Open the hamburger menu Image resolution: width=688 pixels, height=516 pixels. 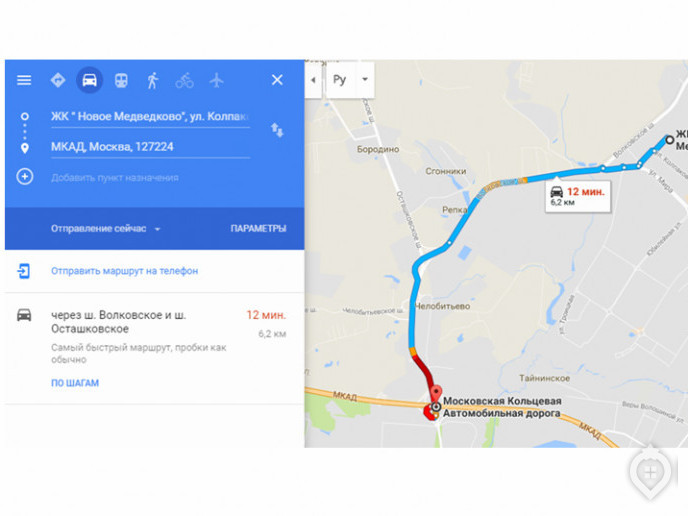point(24,80)
